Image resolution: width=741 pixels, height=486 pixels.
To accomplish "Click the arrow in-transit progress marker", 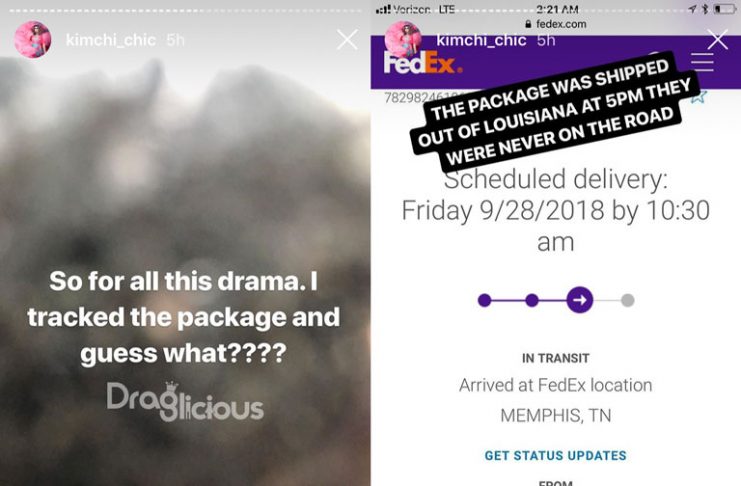I will (580, 300).
